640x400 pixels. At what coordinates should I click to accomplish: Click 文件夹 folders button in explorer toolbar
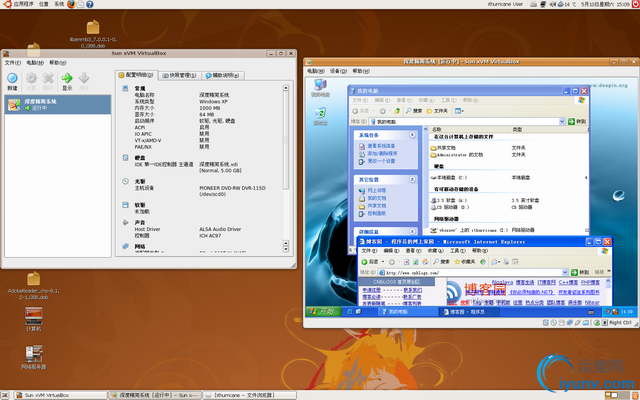(x=437, y=111)
